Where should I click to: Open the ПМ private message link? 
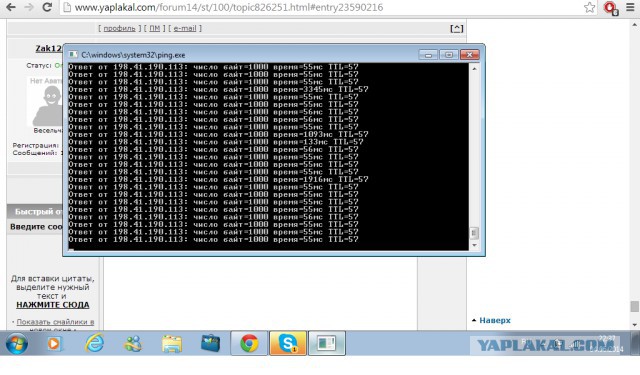[x=154, y=28]
